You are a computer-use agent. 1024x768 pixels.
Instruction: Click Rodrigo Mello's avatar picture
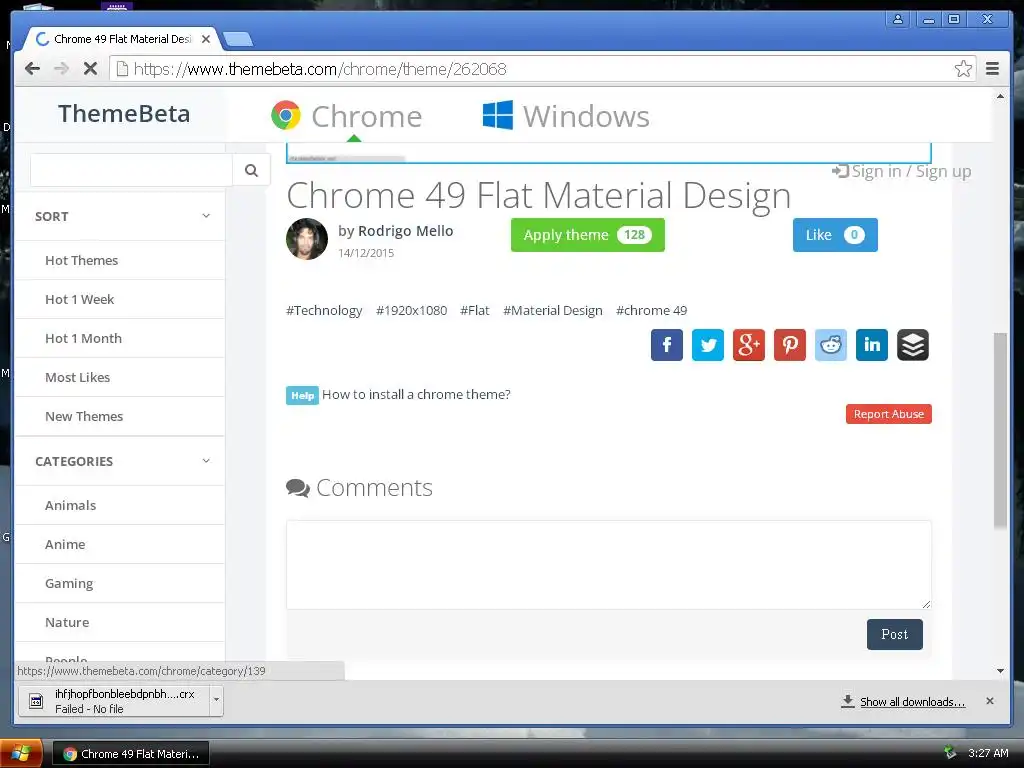pos(307,239)
